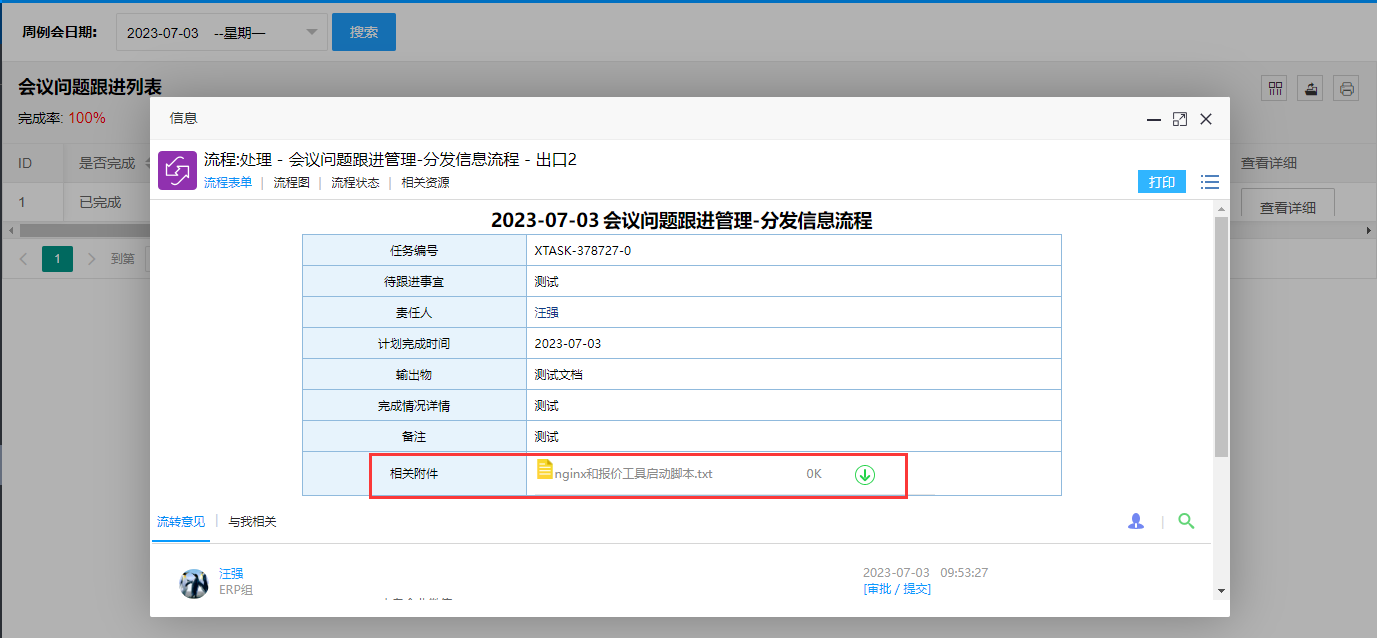Select the 与我相关 tab
The width and height of the screenshot is (1377, 638).
[x=252, y=522]
